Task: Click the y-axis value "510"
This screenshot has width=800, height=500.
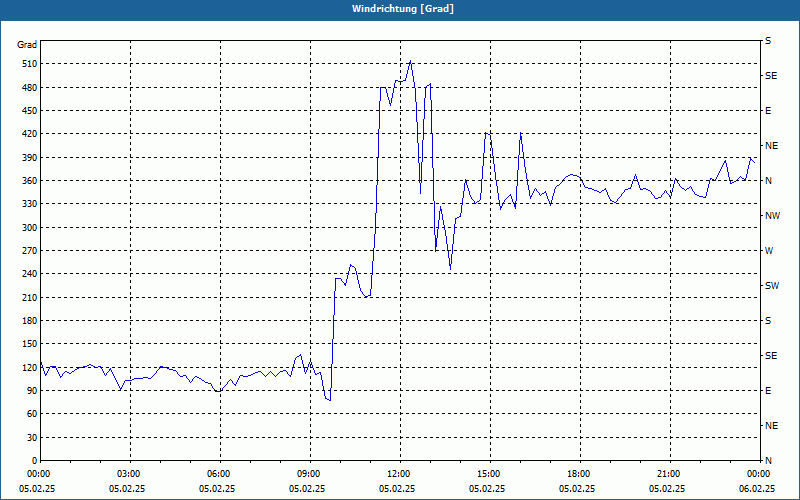Action: [30, 64]
